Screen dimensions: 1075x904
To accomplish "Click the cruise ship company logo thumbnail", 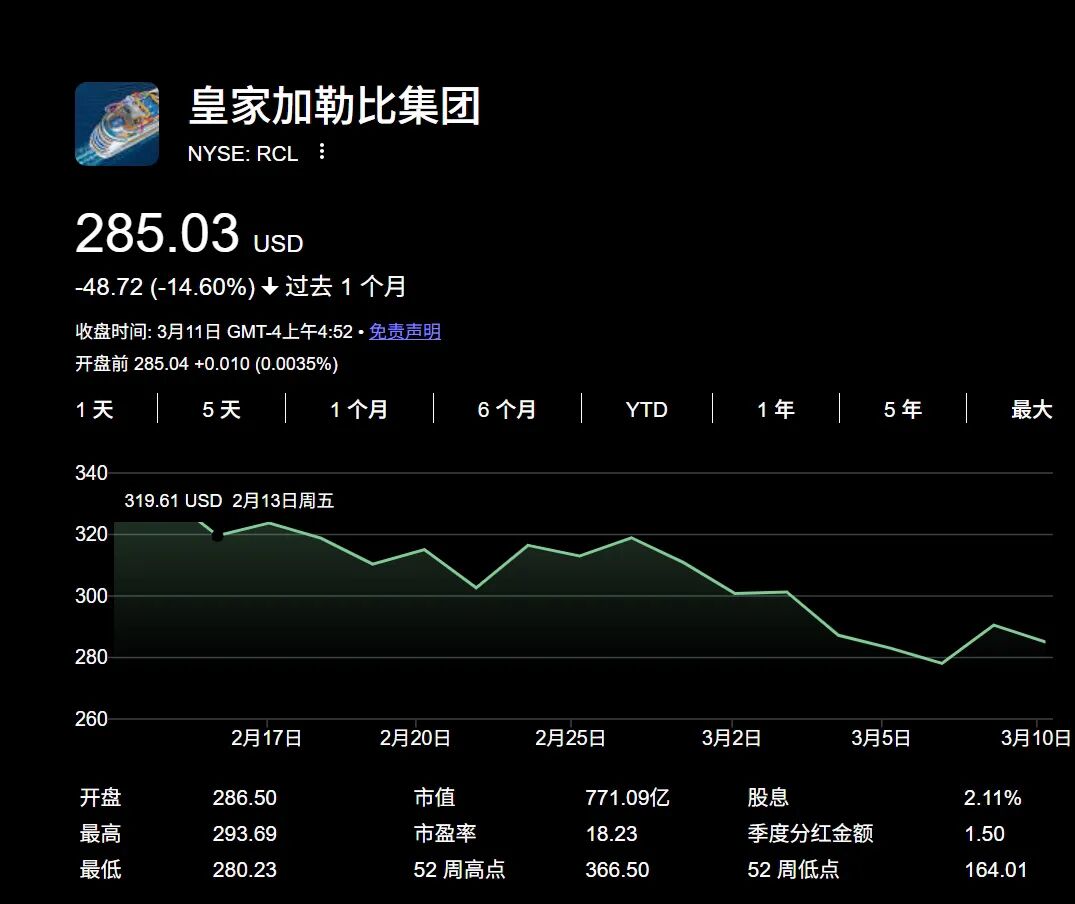I will (x=117, y=124).
